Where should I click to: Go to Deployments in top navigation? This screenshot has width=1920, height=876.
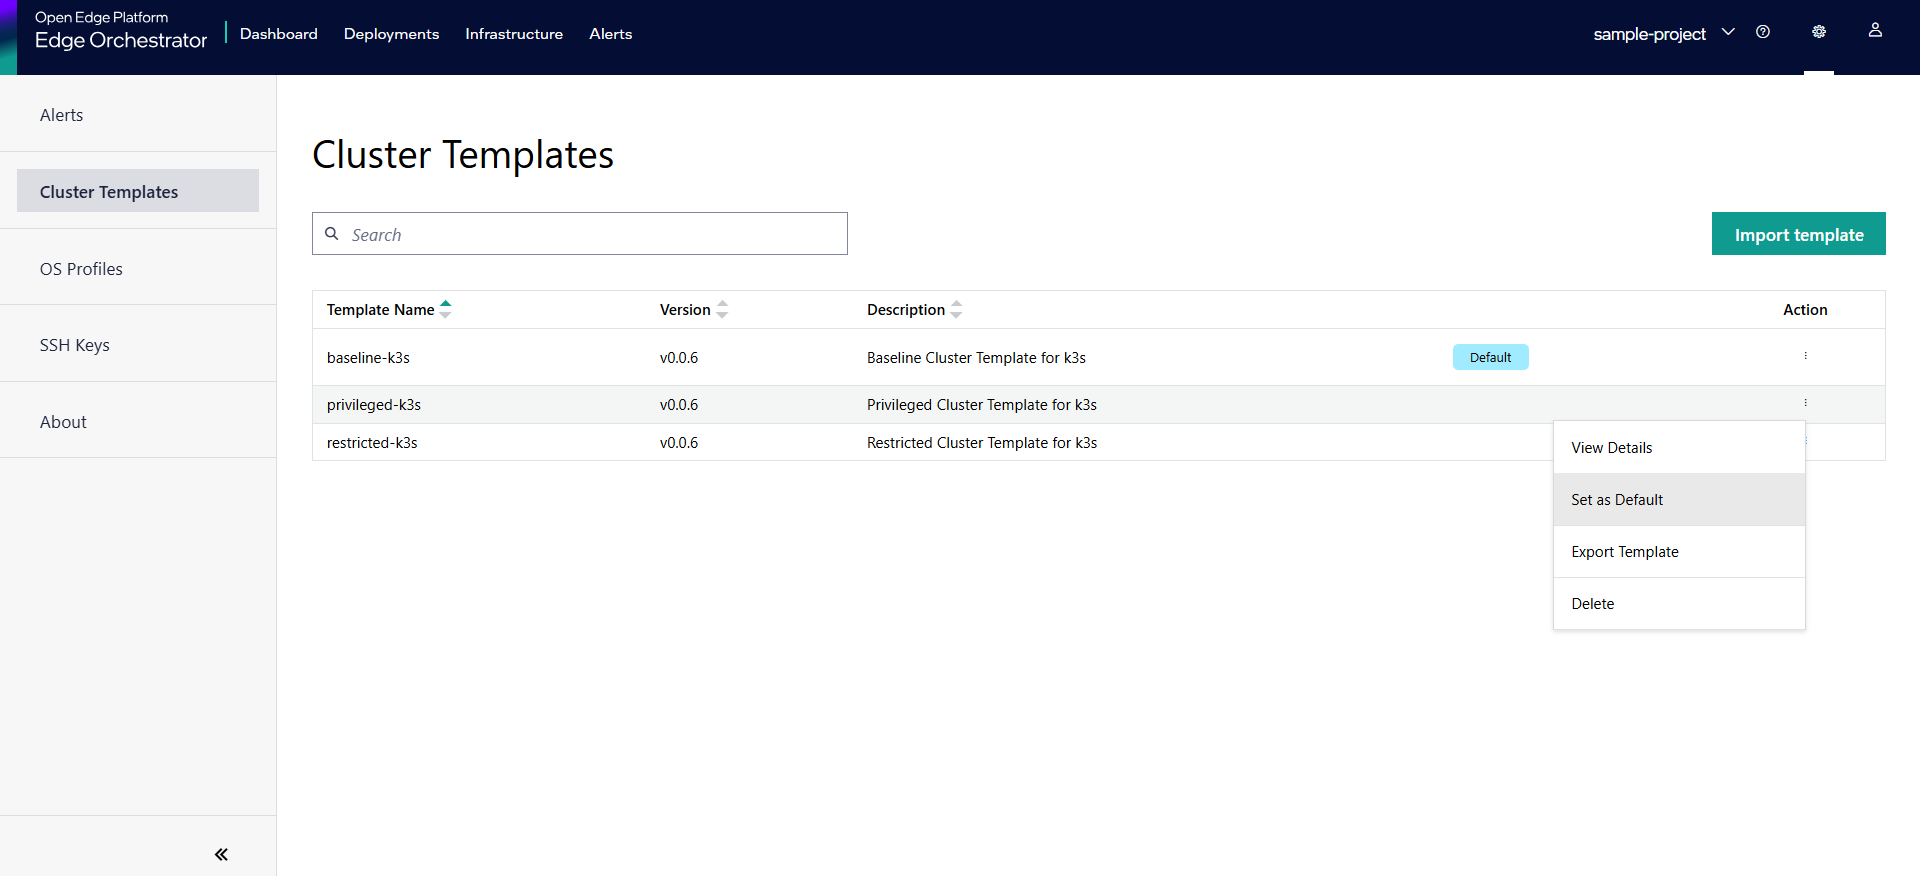click(x=391, y=34)
